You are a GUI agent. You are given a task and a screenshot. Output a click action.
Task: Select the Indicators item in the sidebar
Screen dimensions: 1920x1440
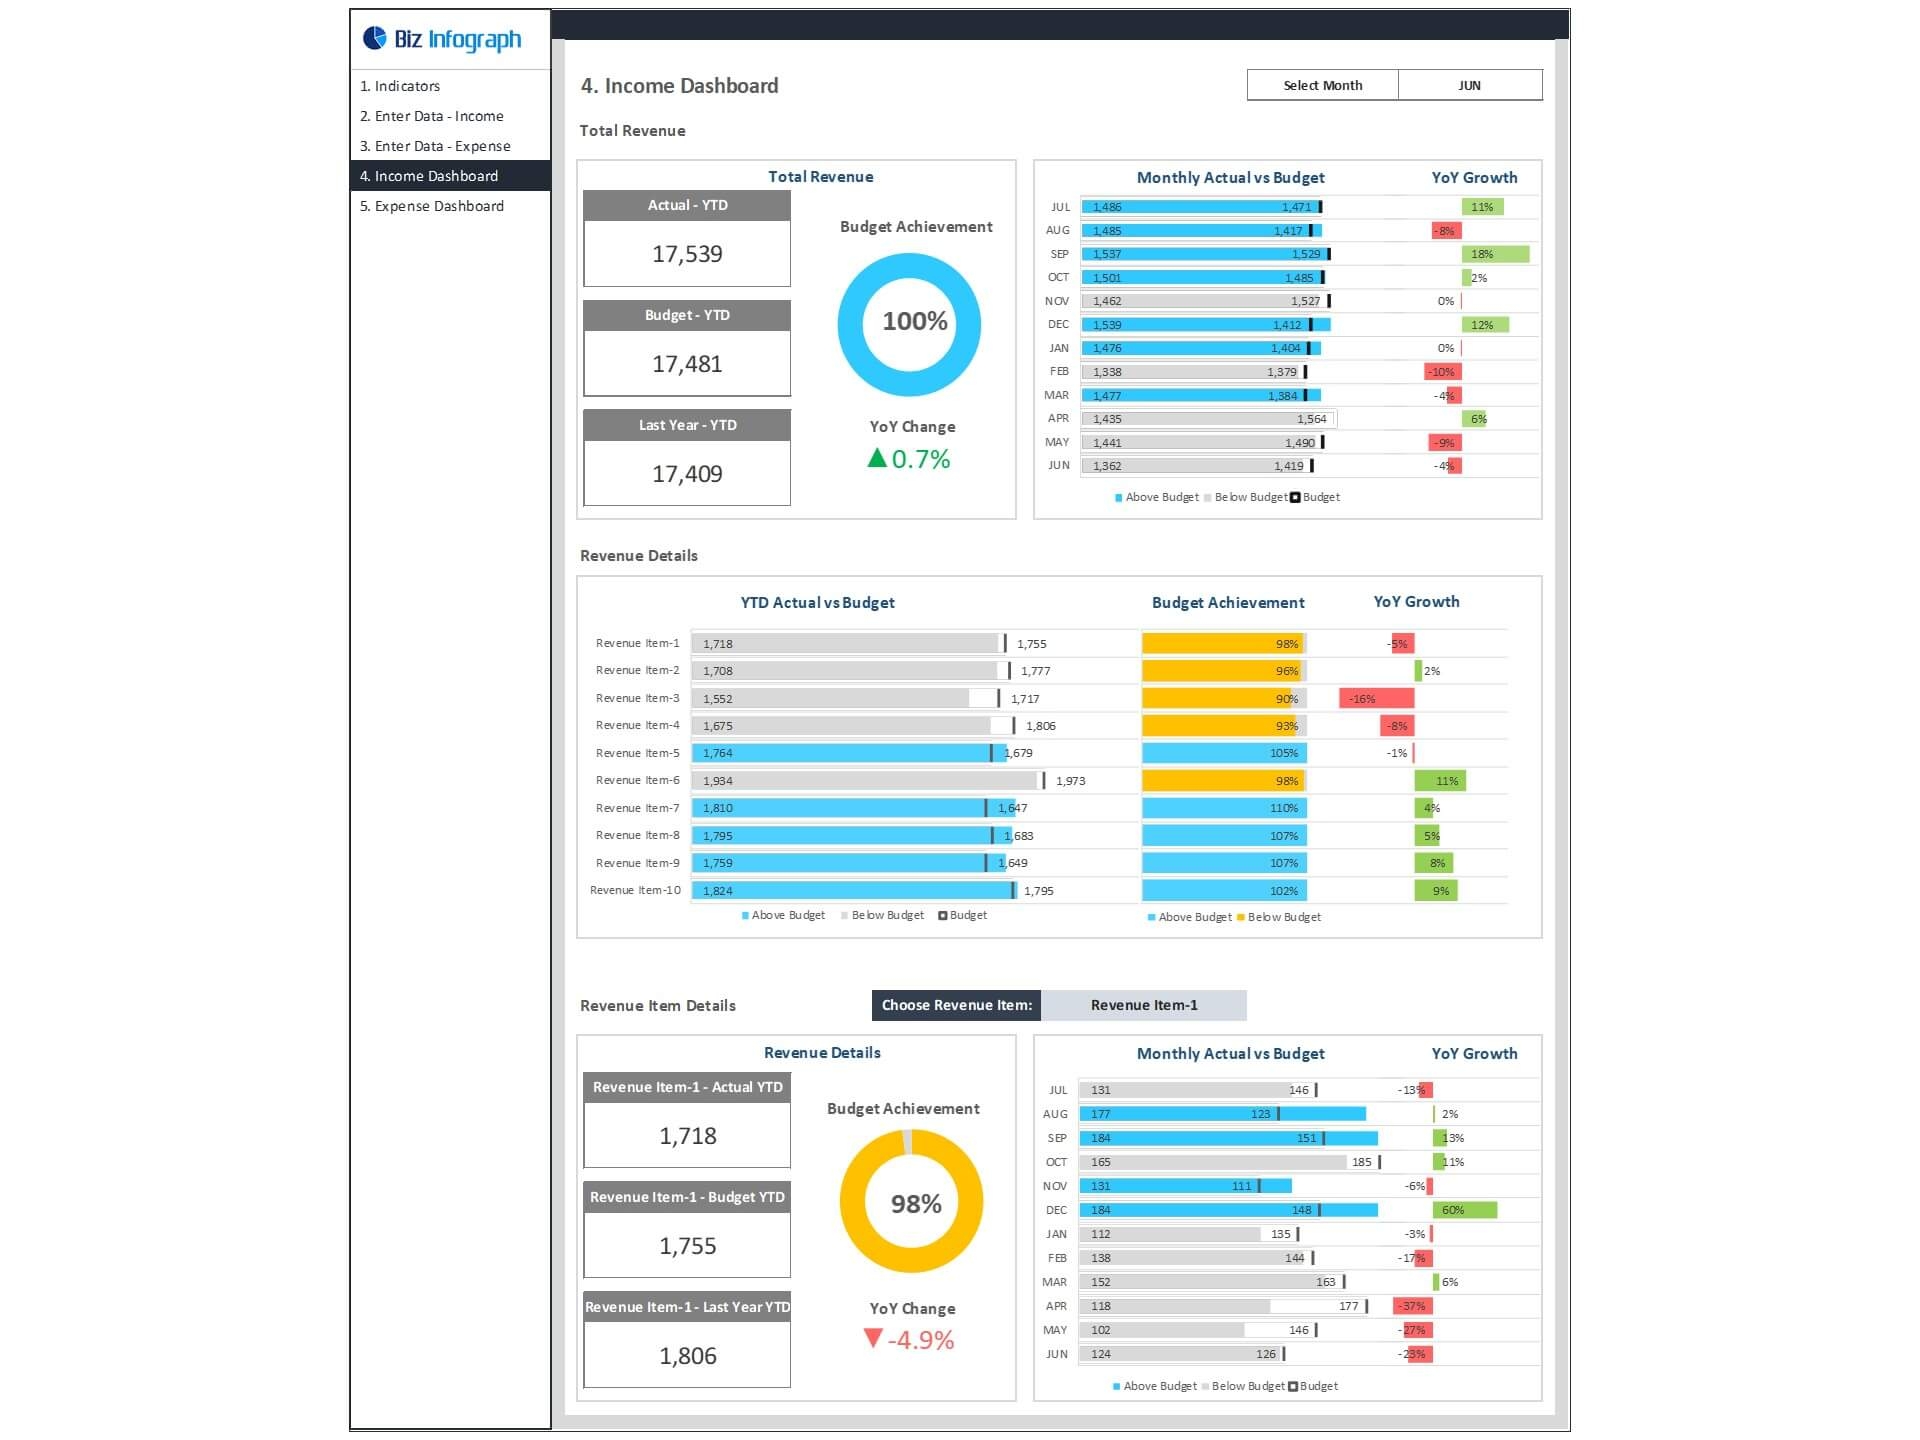400,86
